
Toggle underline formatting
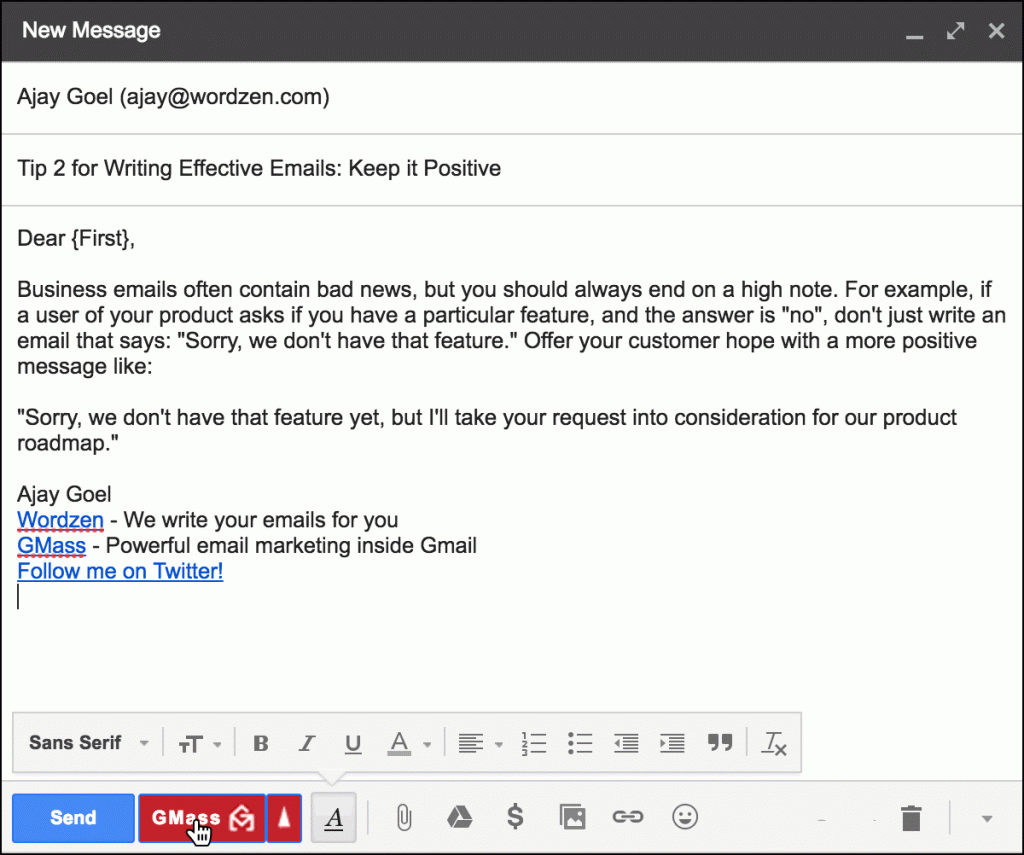[x=353, y=743]
